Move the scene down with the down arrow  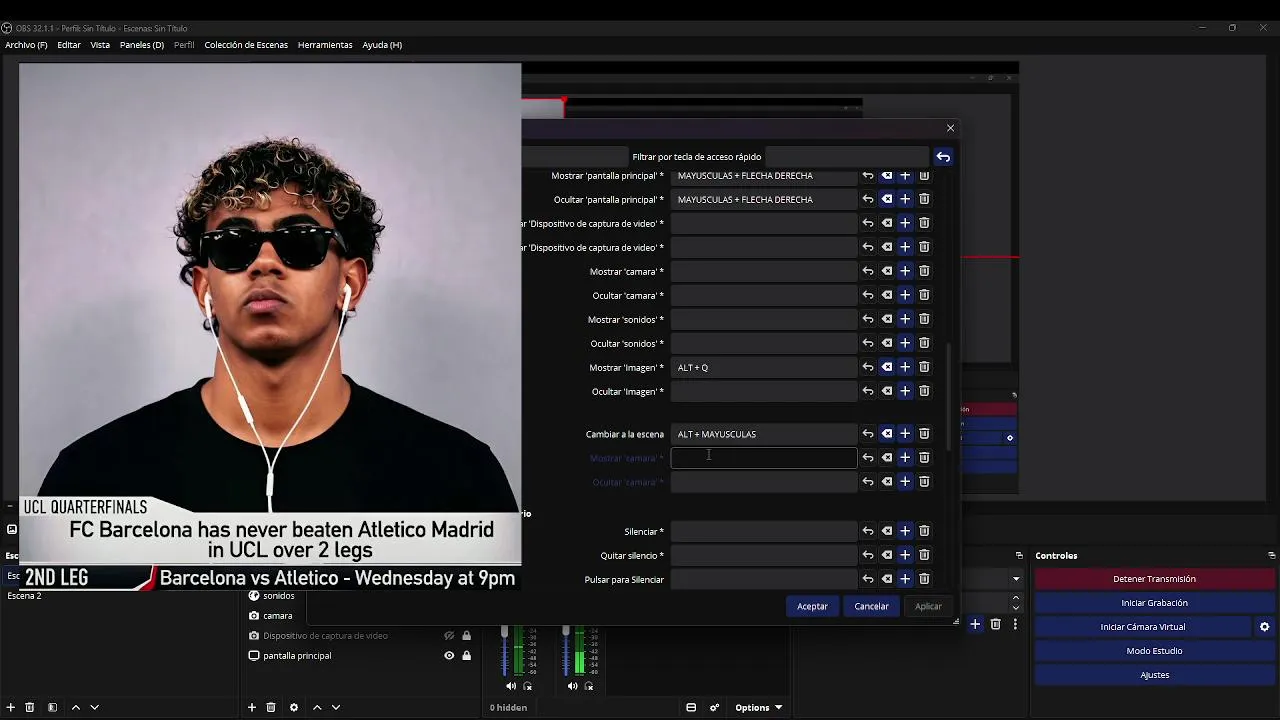tap(94, 707)
